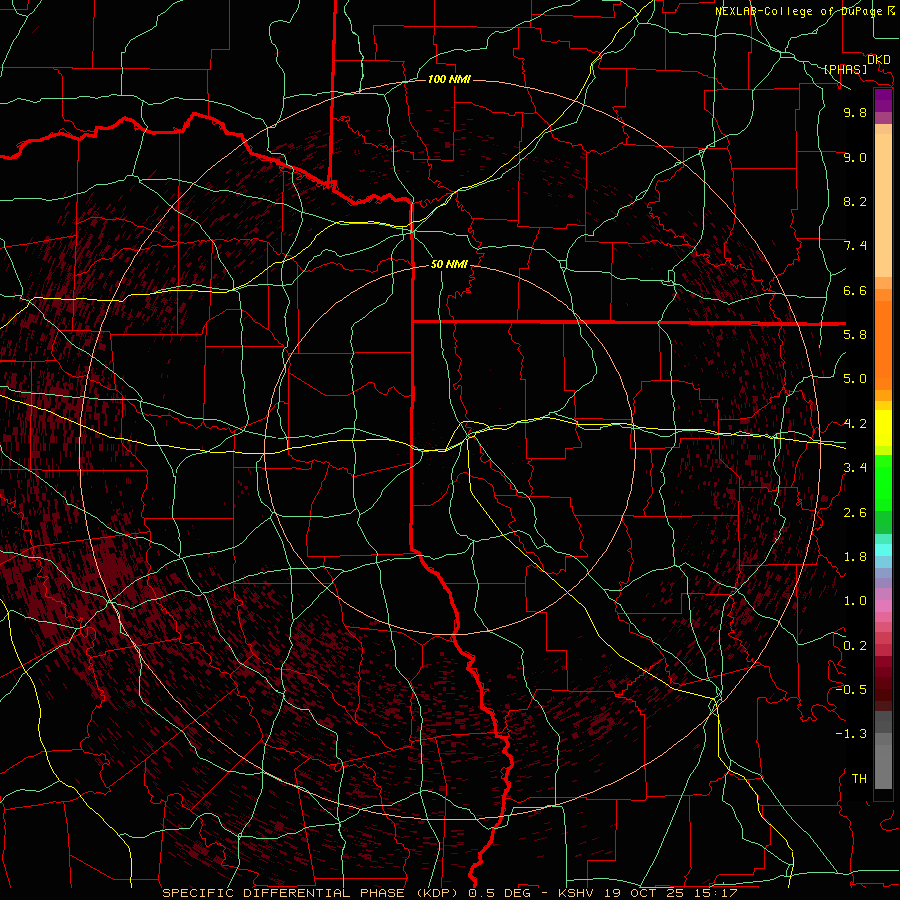Click the 50 NMI range ring label

(x=449, y=264)
